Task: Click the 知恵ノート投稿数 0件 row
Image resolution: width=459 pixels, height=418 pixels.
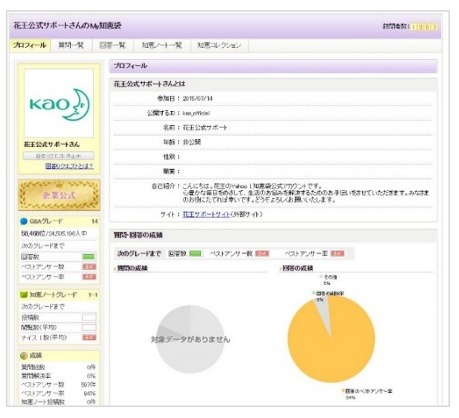Action: click(x=58, y=402)
